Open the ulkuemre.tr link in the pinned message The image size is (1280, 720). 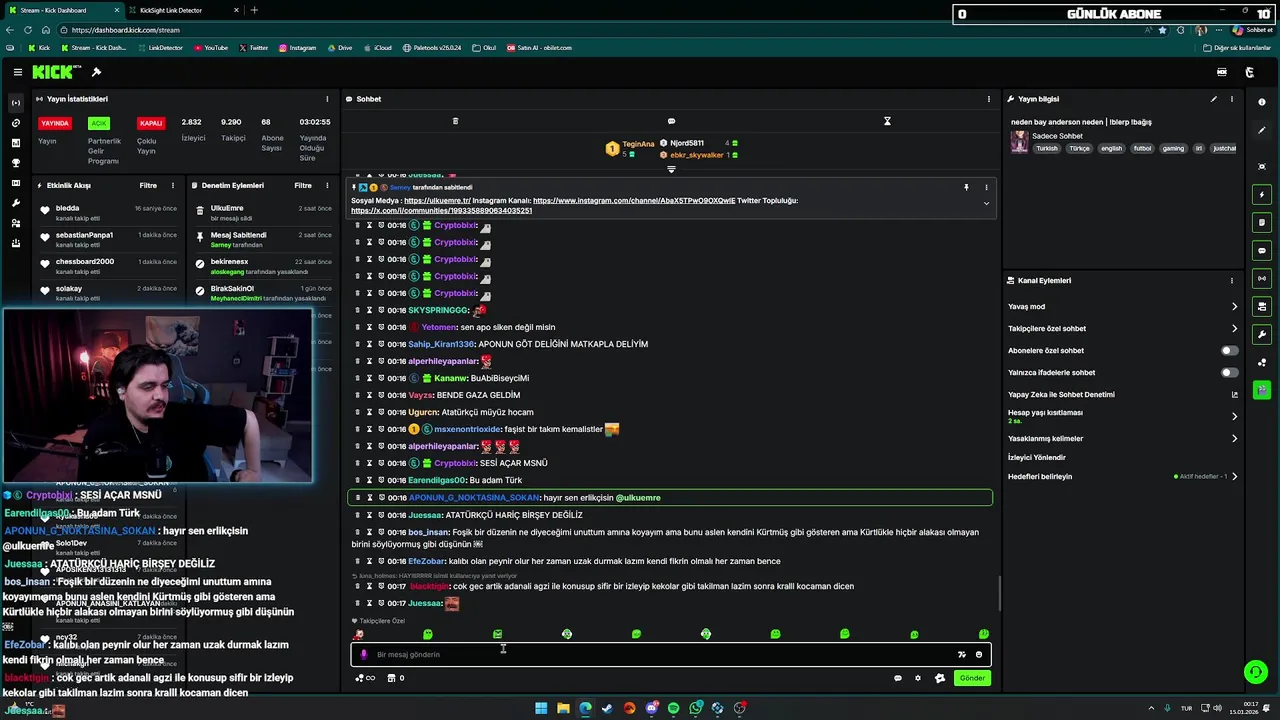(437, 201)
